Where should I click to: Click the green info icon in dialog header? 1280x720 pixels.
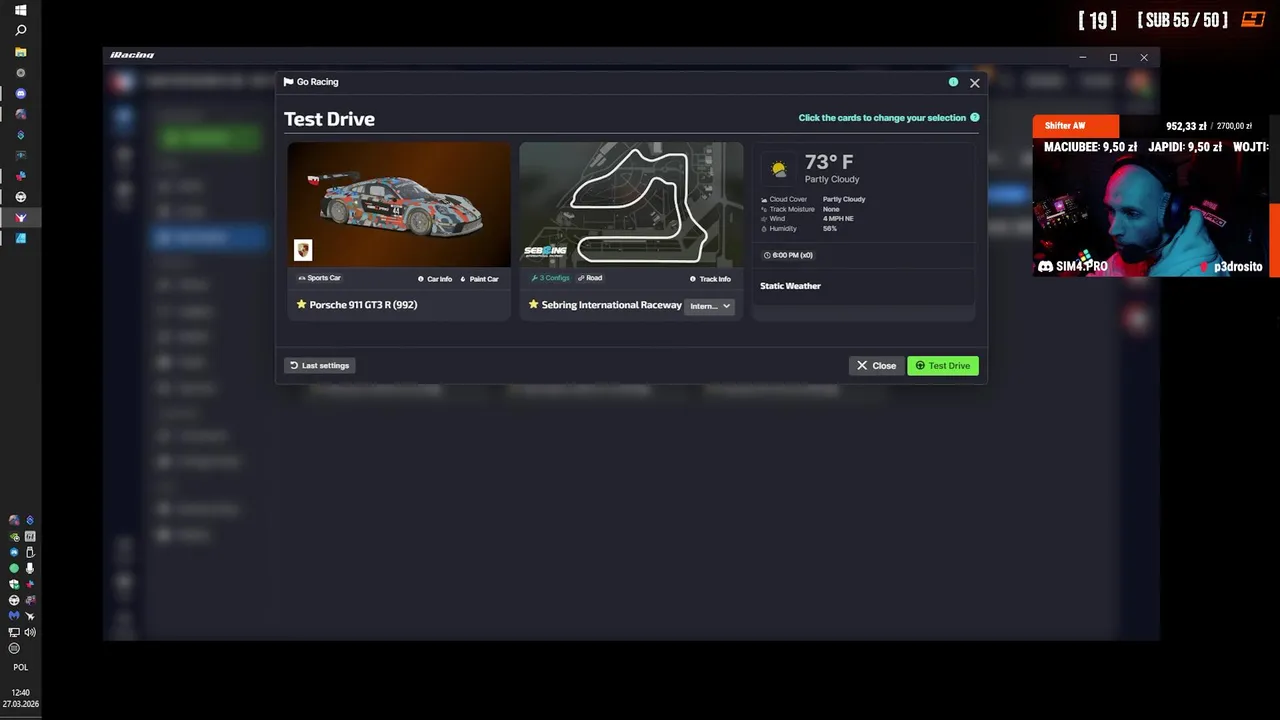[953, 82]
